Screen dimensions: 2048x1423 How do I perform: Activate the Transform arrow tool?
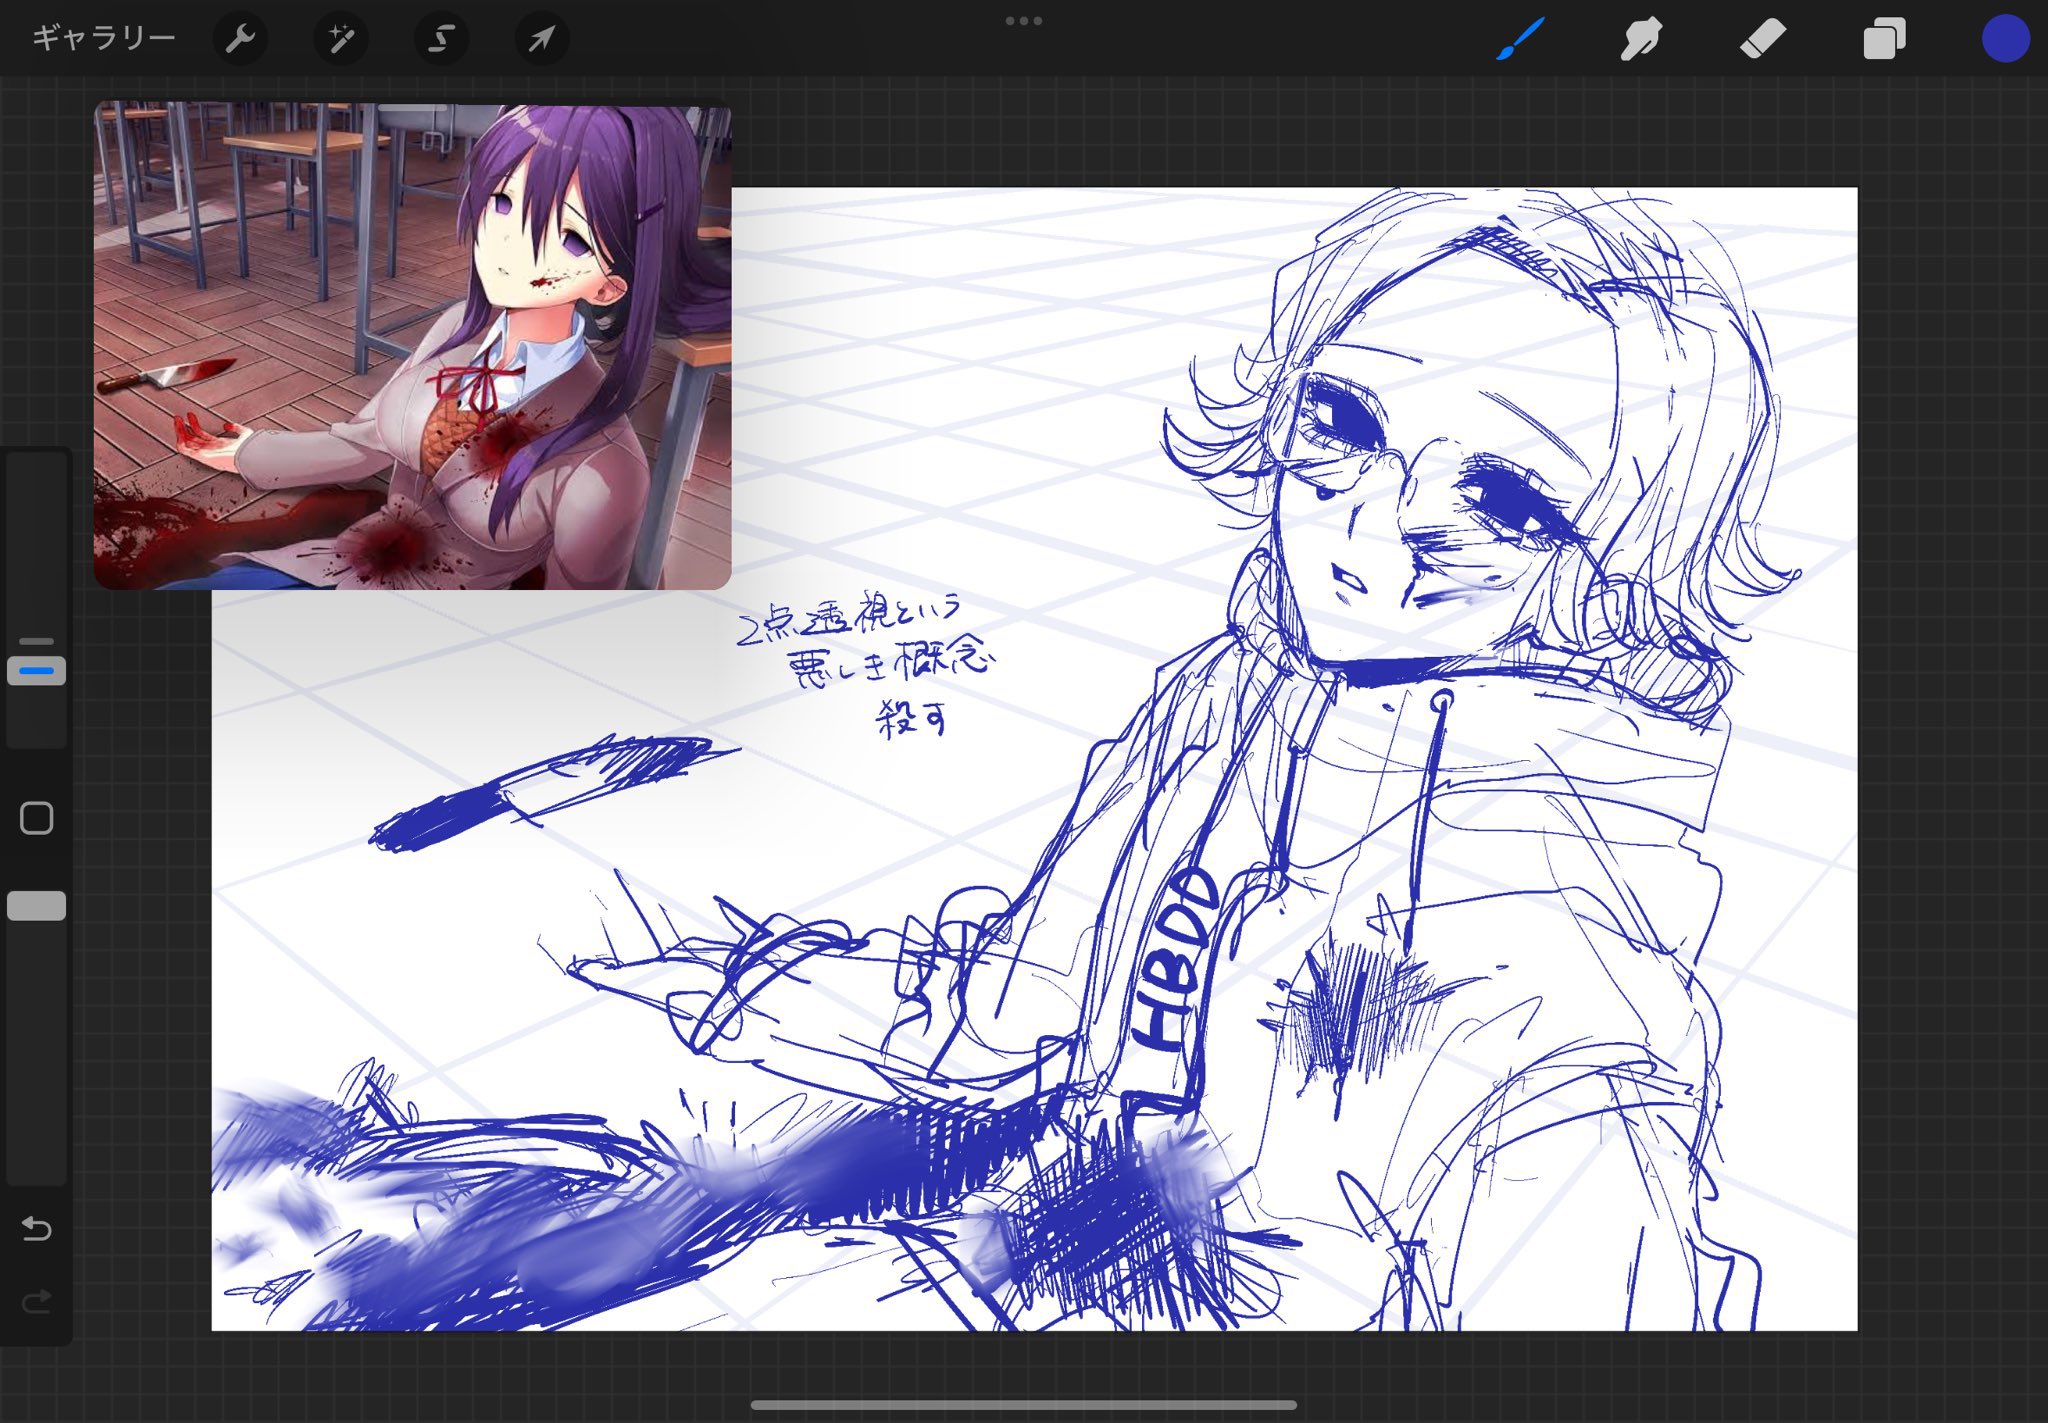541,38
